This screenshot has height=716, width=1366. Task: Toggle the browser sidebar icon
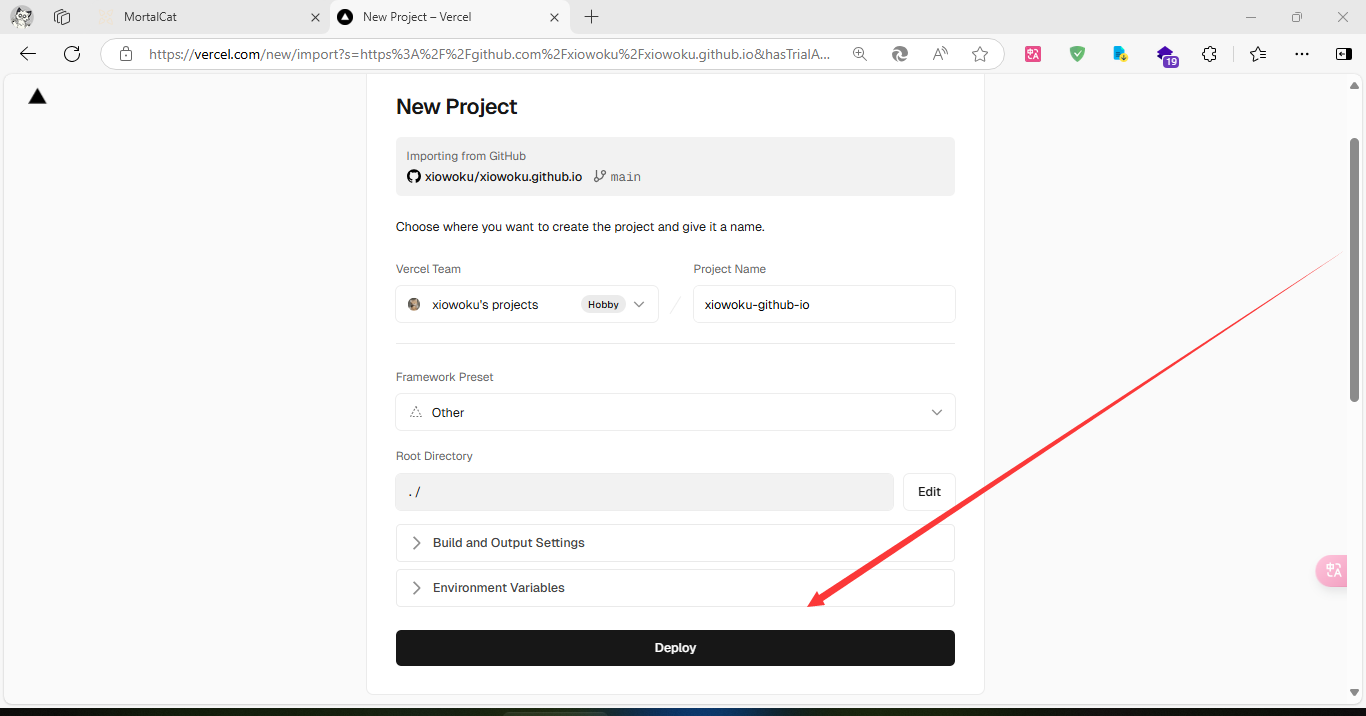[1344, 54]
